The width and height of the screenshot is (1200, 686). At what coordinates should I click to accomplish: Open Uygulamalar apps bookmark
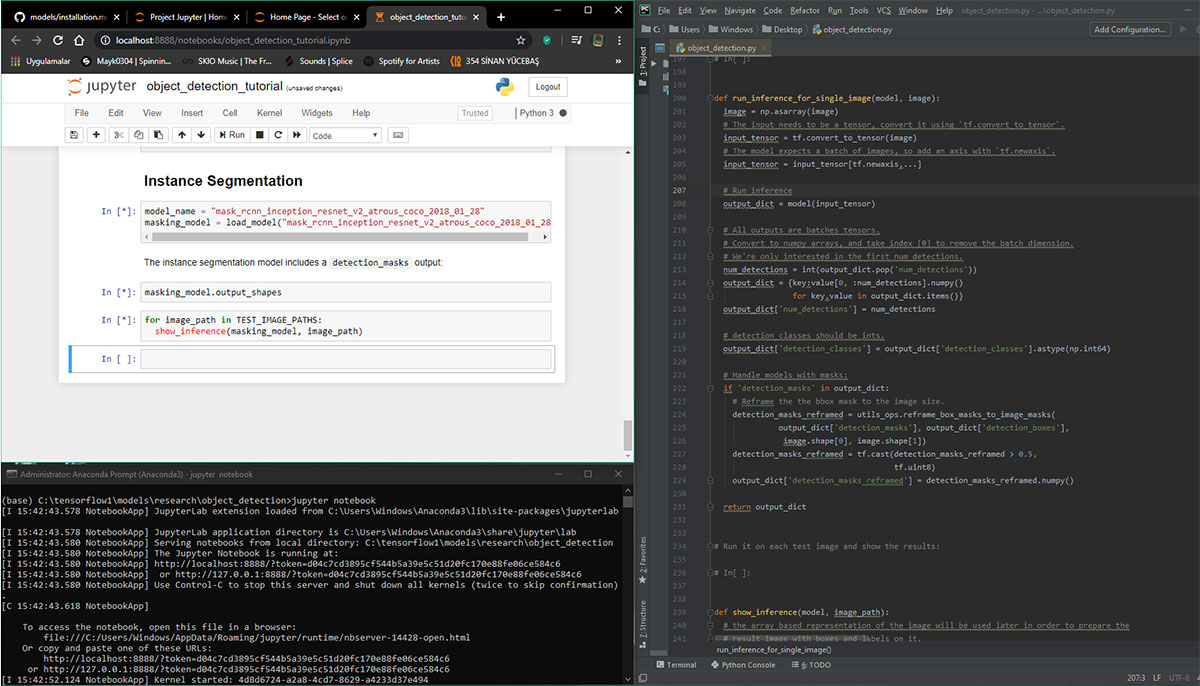click(39, 61)
